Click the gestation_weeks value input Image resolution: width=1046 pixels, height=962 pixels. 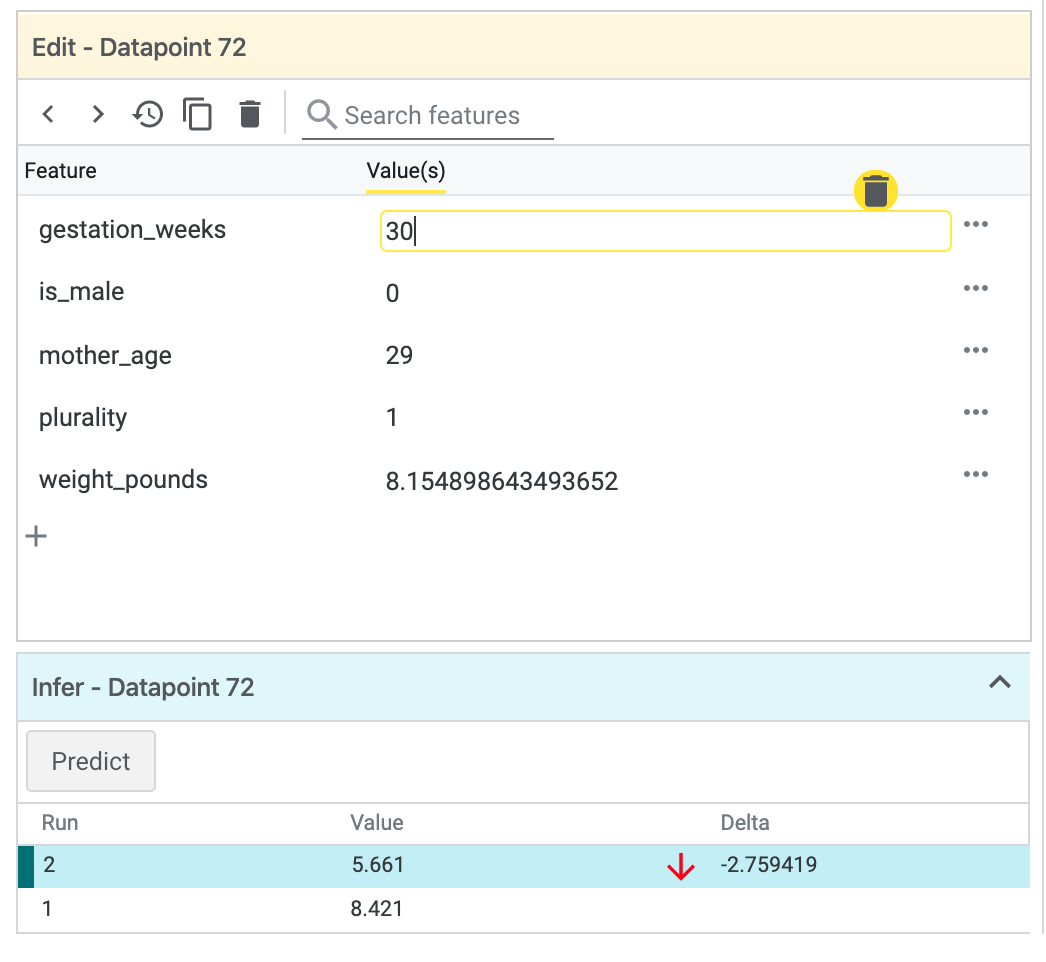point(665,231)
